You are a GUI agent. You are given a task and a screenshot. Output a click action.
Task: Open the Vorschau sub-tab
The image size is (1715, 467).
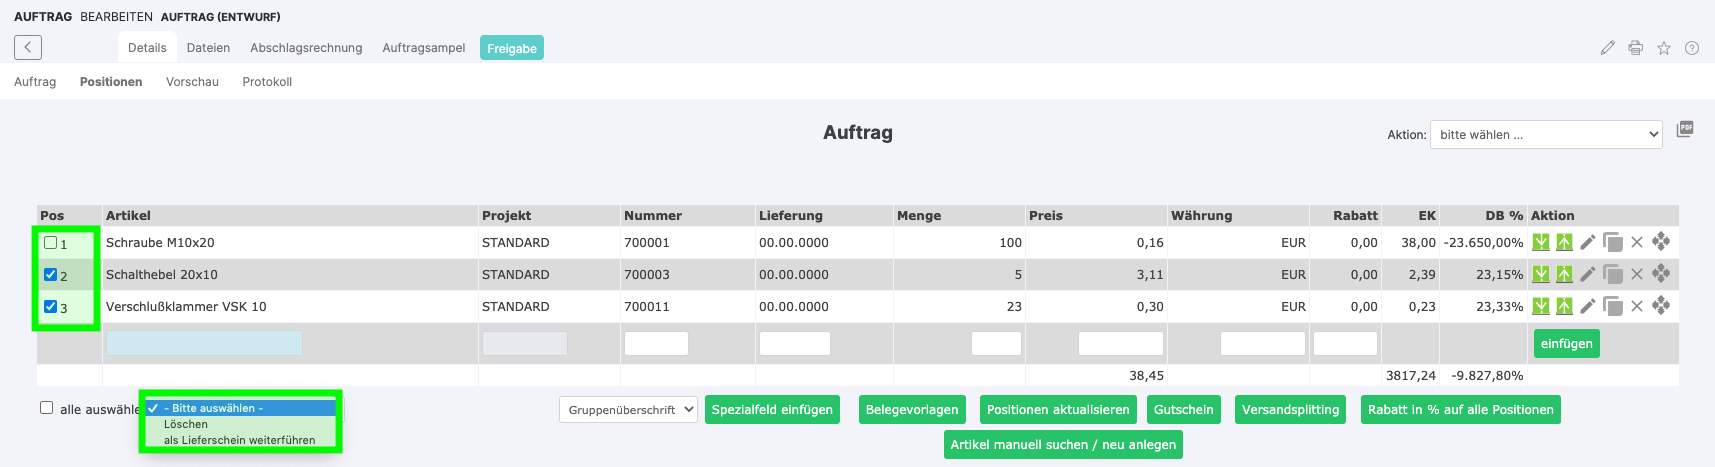(192, 82)
